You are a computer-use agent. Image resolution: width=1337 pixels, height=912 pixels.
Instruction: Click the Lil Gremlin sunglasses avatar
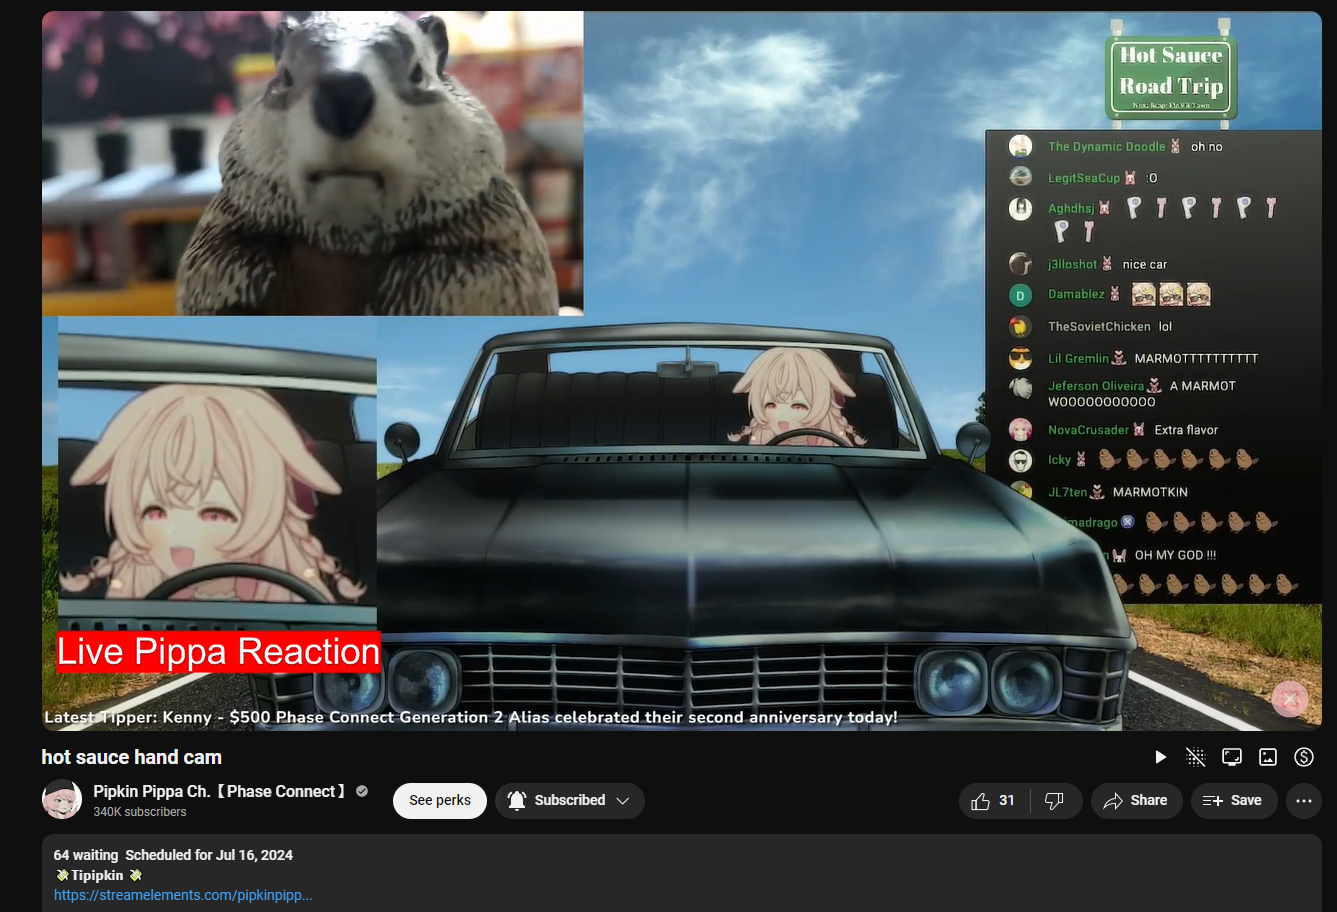coord(1020,358)
